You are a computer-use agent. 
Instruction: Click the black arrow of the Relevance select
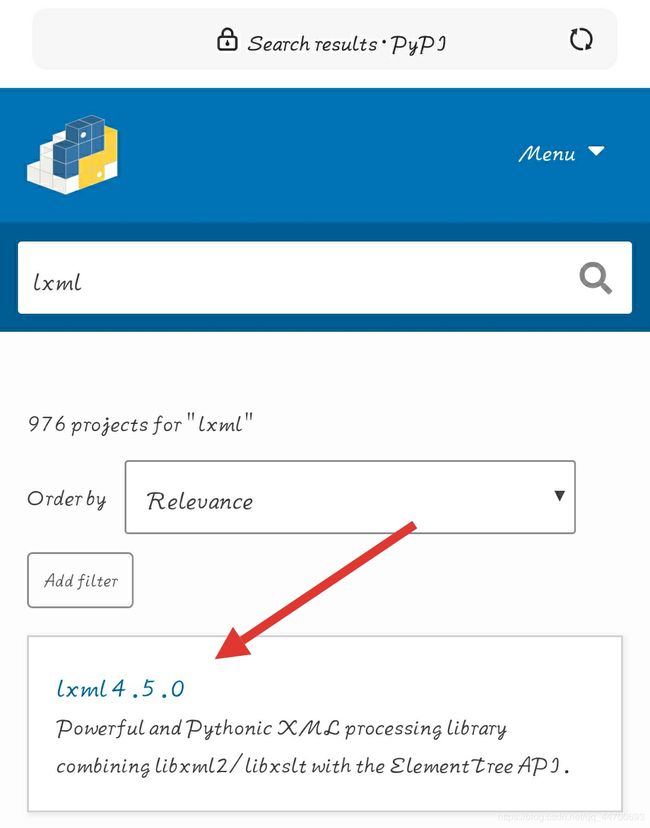559,495
